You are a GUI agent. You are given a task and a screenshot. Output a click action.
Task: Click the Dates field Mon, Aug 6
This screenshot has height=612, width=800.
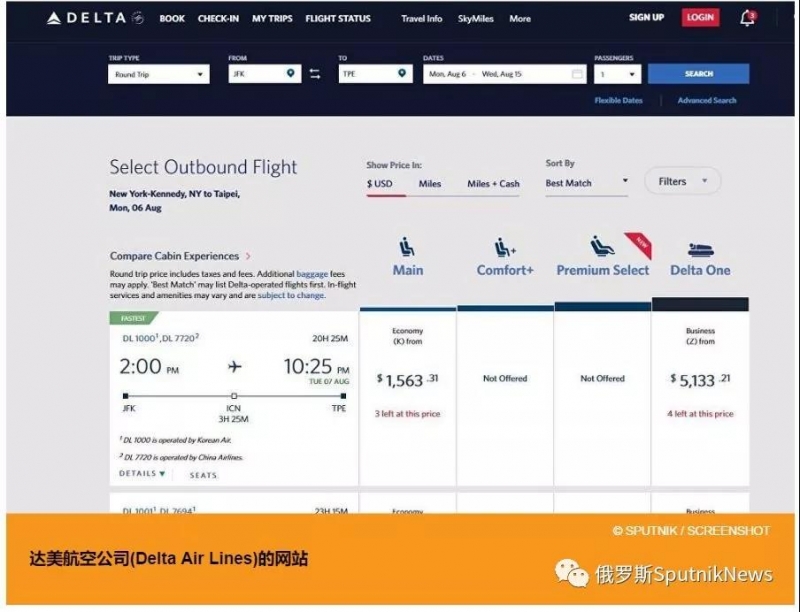point(505,74)
